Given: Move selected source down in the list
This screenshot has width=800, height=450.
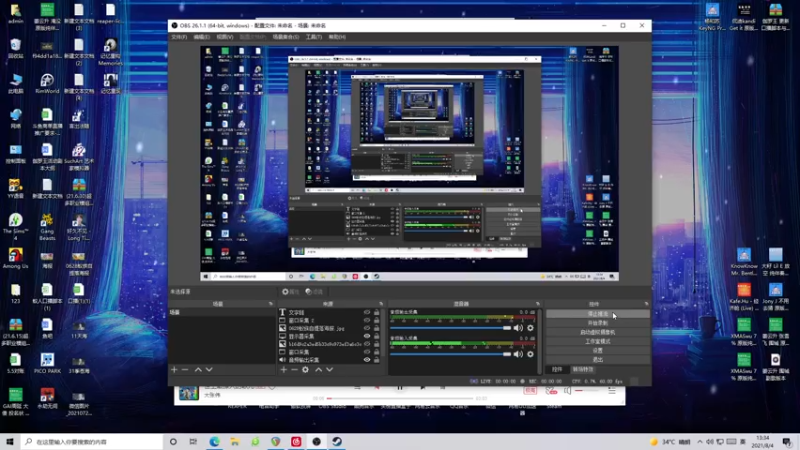Looking at the screenshot, I should pos(330,369).
